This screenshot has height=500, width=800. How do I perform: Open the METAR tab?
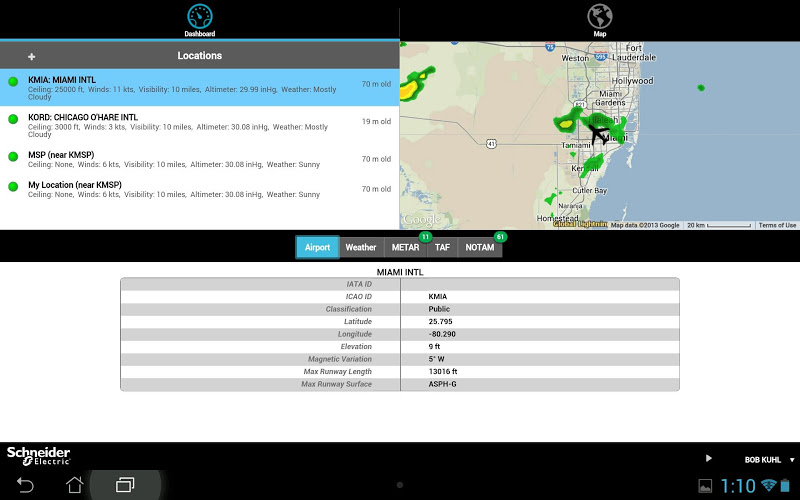coord(406,247)
